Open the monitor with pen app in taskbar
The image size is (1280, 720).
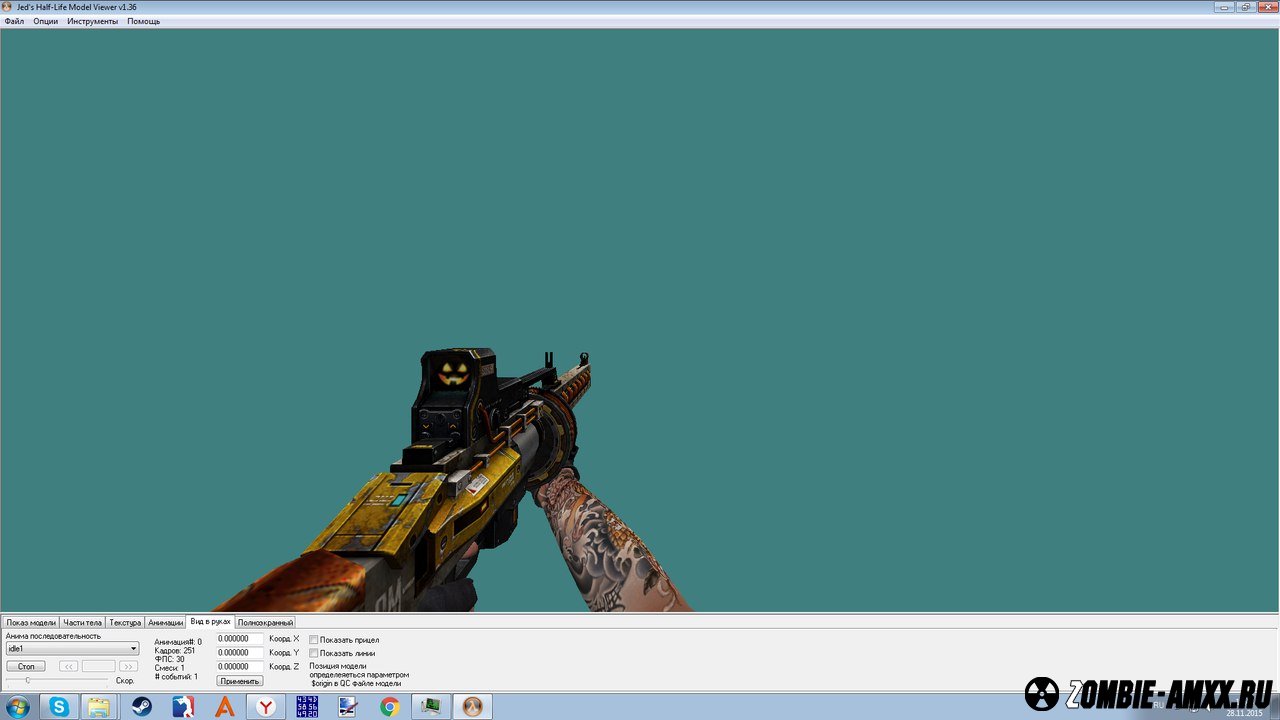click(348, 707)
